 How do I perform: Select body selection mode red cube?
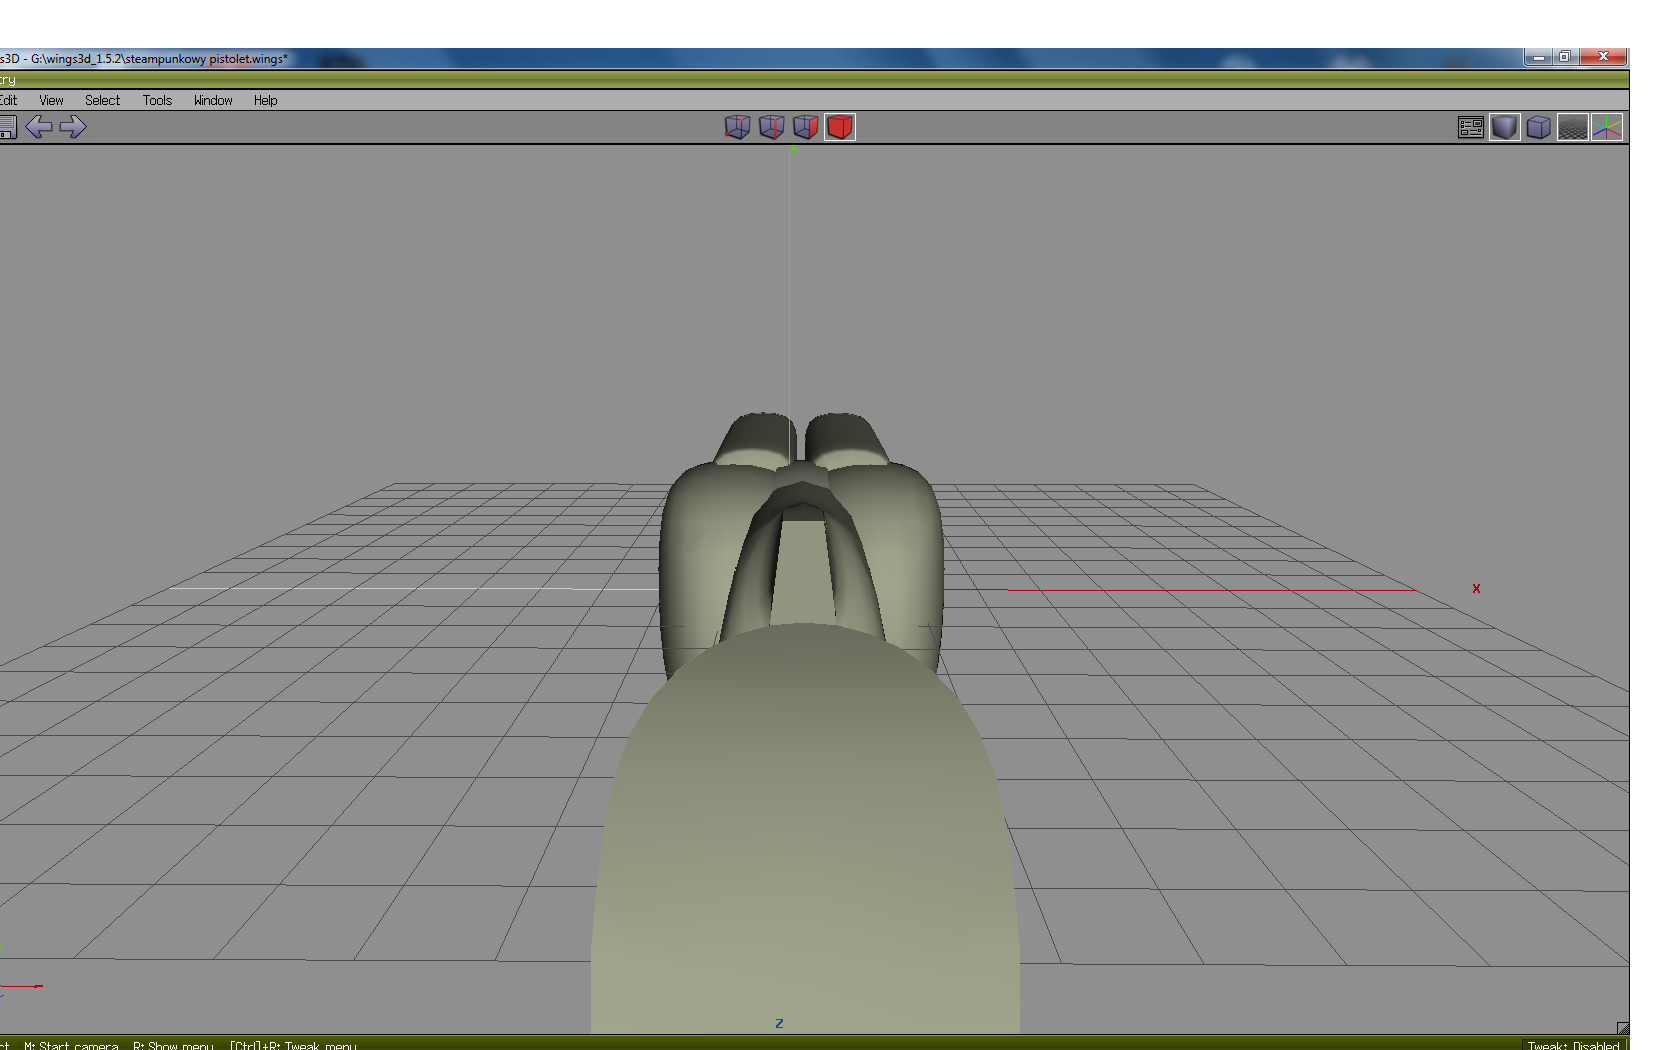(x=840, y=127)
